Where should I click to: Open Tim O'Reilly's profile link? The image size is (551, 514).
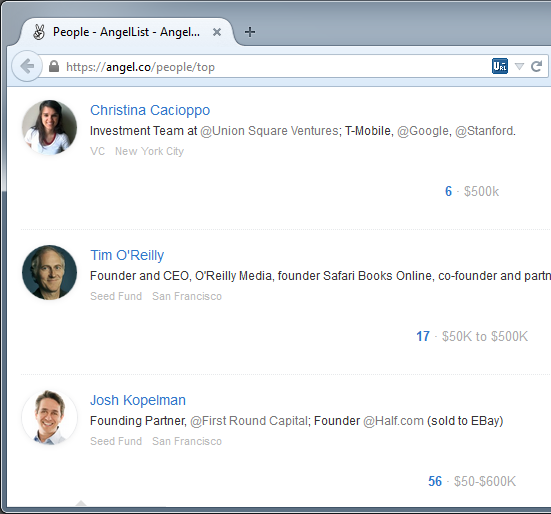click(x=127, y=255)
